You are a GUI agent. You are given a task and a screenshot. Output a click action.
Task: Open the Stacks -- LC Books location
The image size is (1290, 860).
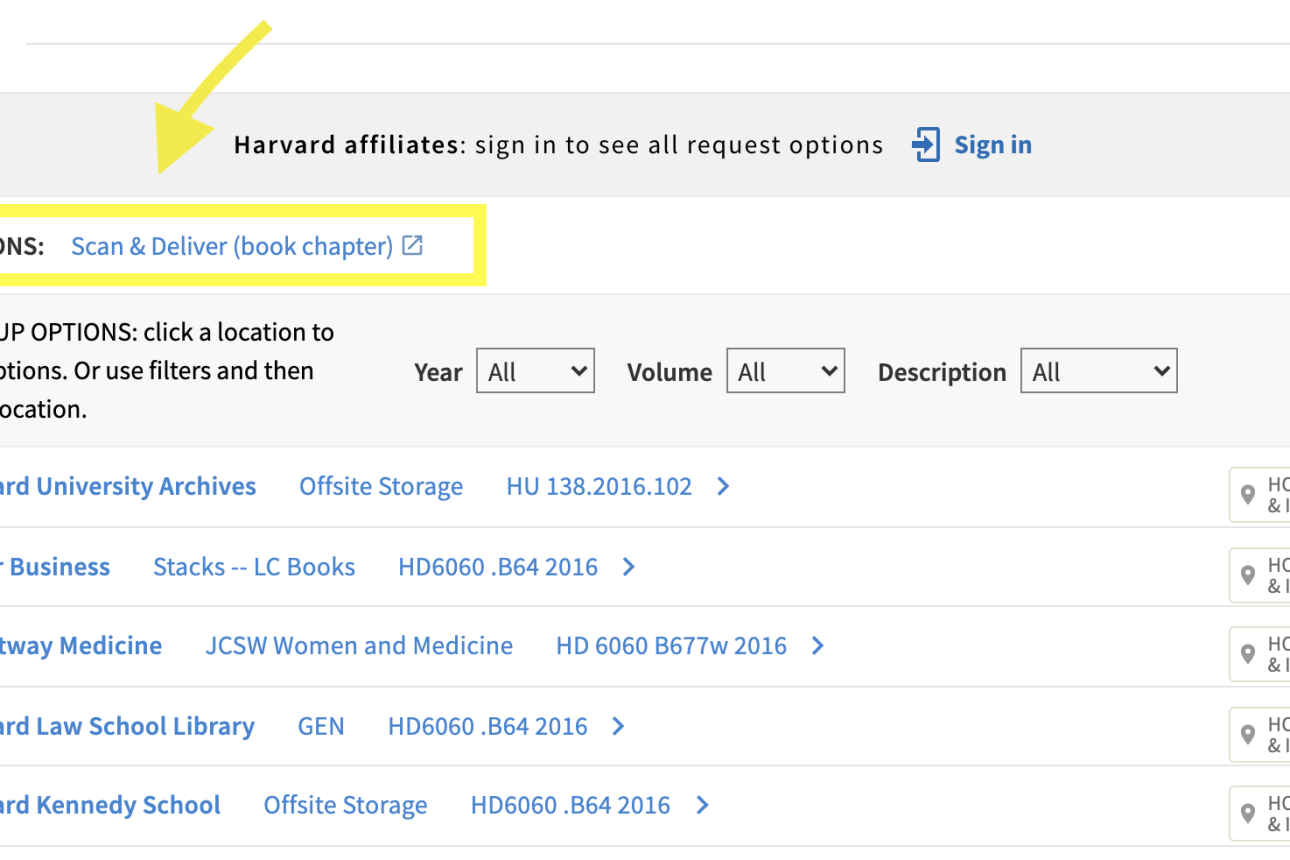pyautogui.click(x=254, y=567)
